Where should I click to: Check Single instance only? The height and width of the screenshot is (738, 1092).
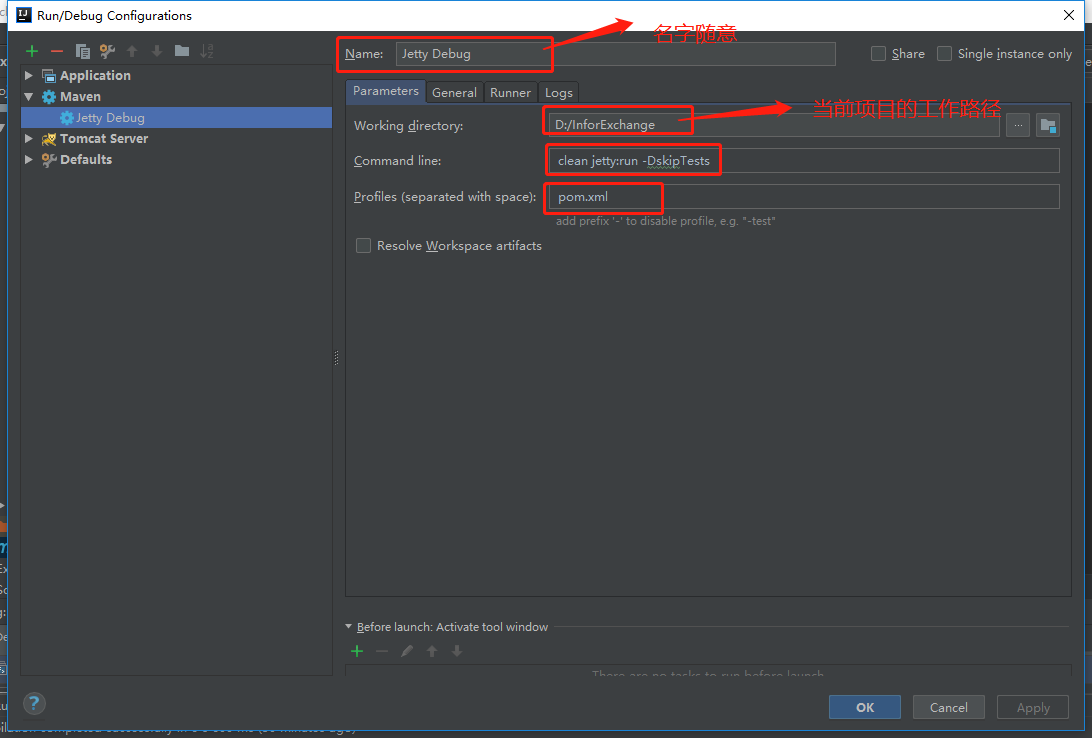[x=944, y=53]
